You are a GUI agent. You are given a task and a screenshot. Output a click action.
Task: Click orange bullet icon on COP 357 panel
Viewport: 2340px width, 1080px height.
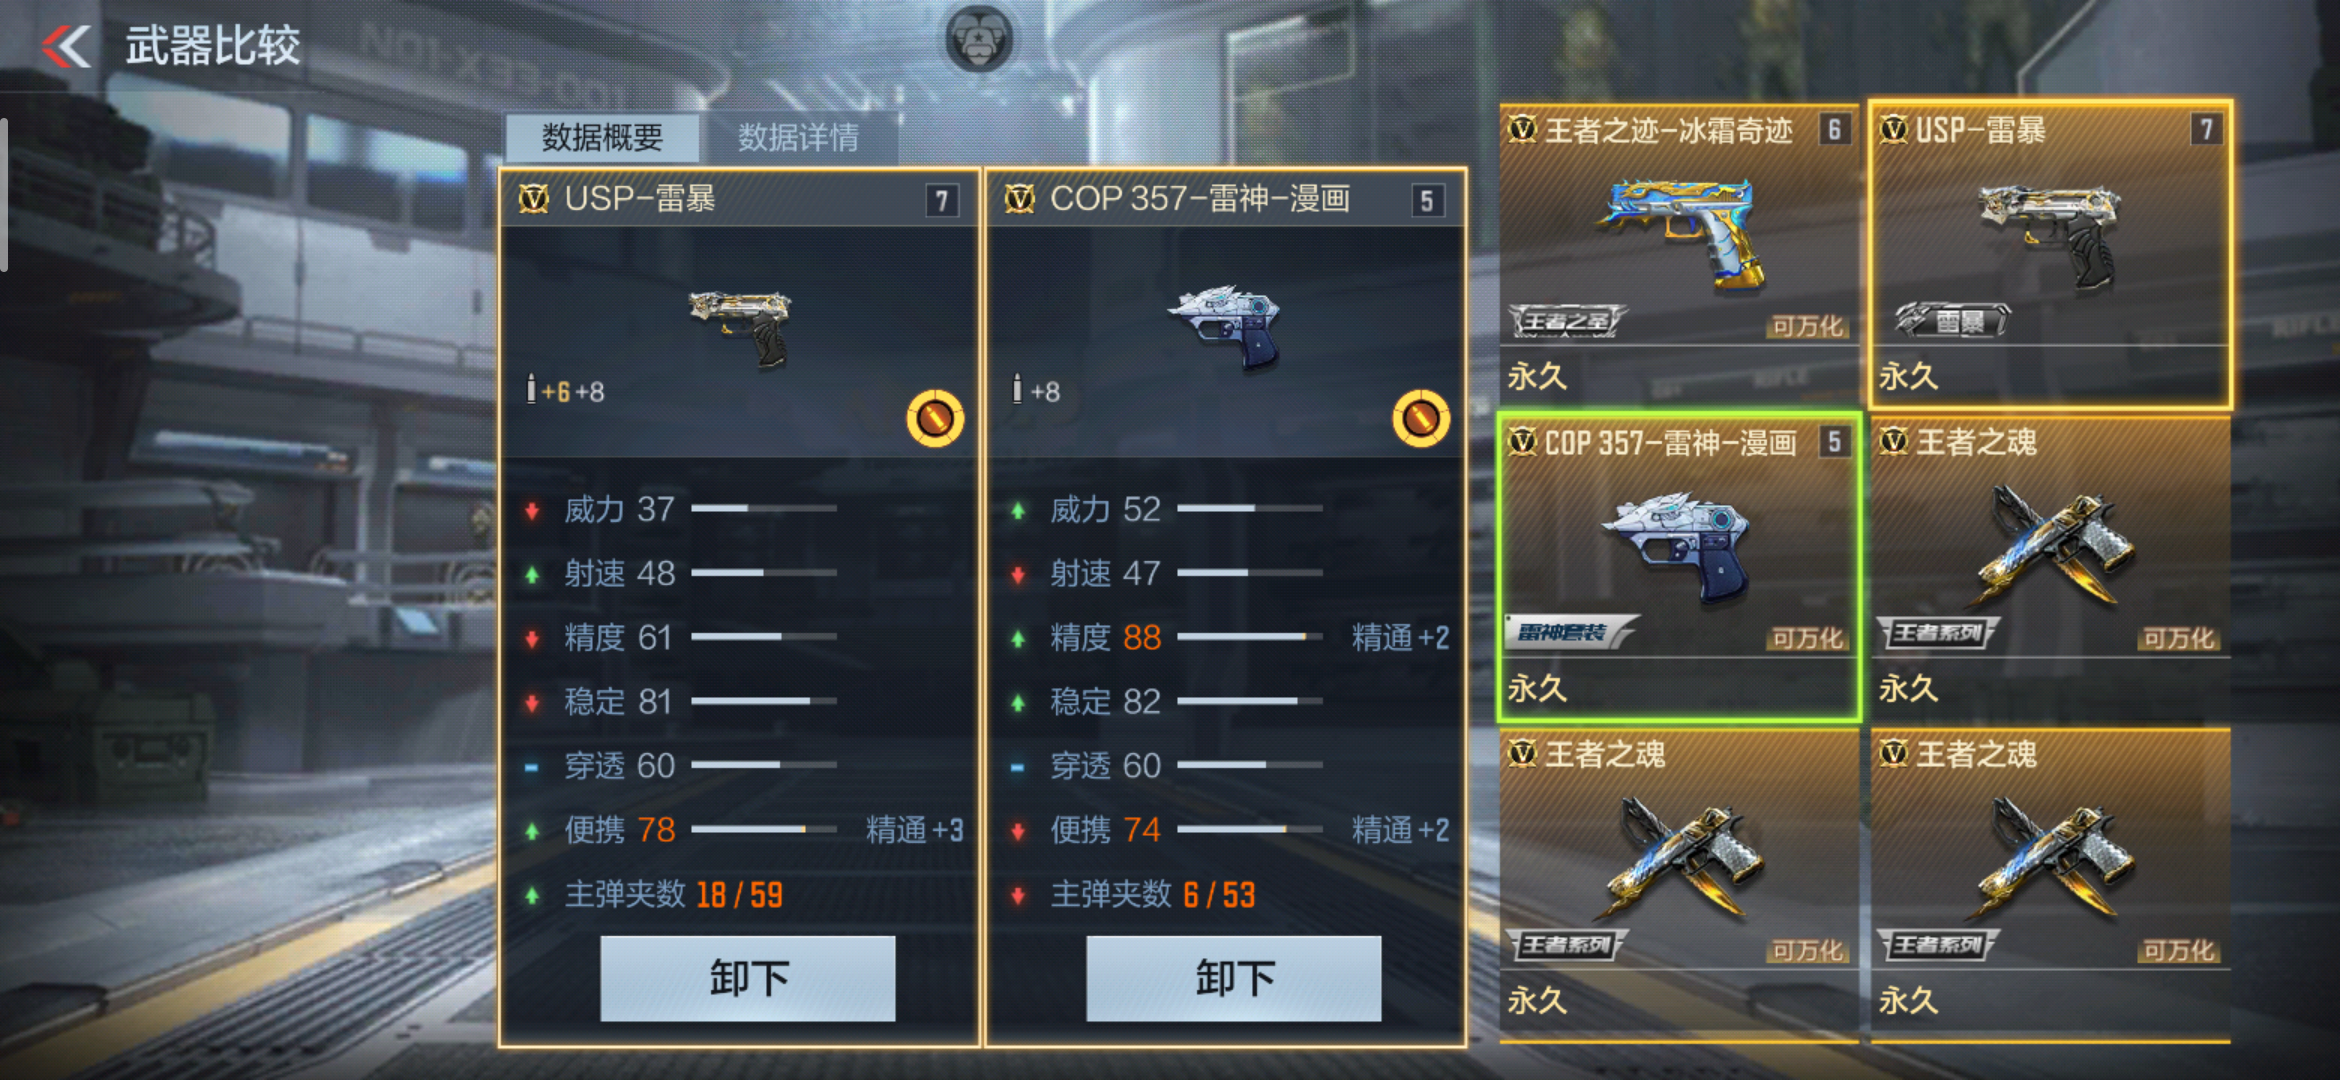tap(1421, 418)
